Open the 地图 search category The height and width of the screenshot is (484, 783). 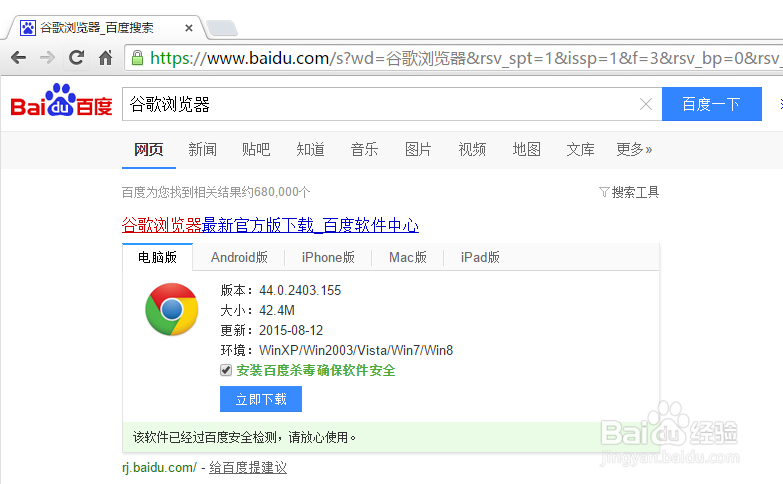(526, 149)
